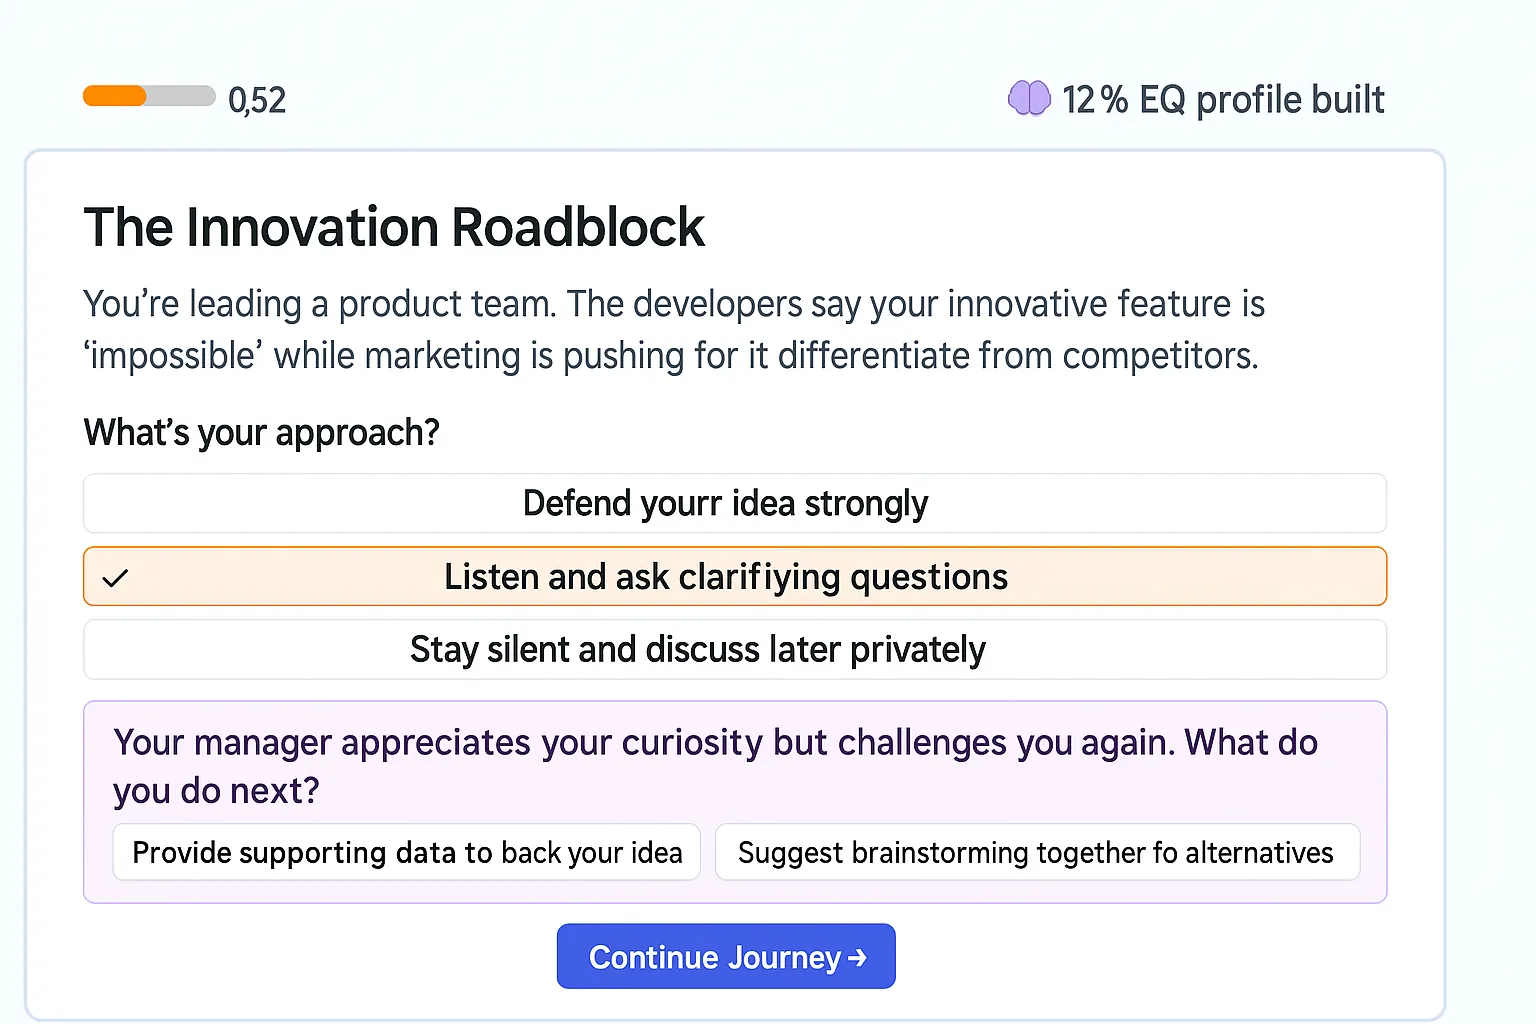Click the checkmark icon on selected answer

click(116, 578)
